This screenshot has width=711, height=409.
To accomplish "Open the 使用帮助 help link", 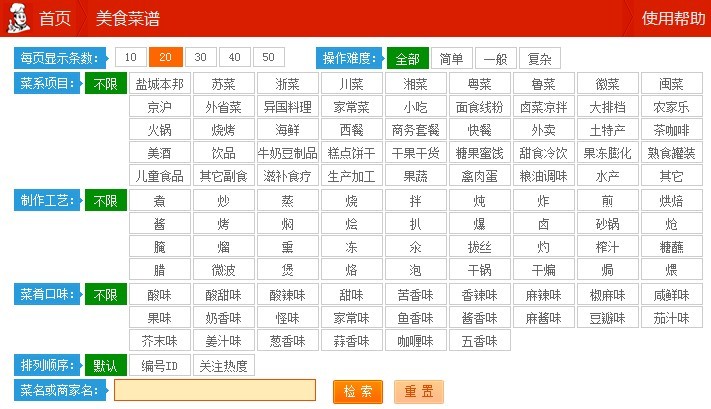I will pyautogui.click(x=672, y=19).
